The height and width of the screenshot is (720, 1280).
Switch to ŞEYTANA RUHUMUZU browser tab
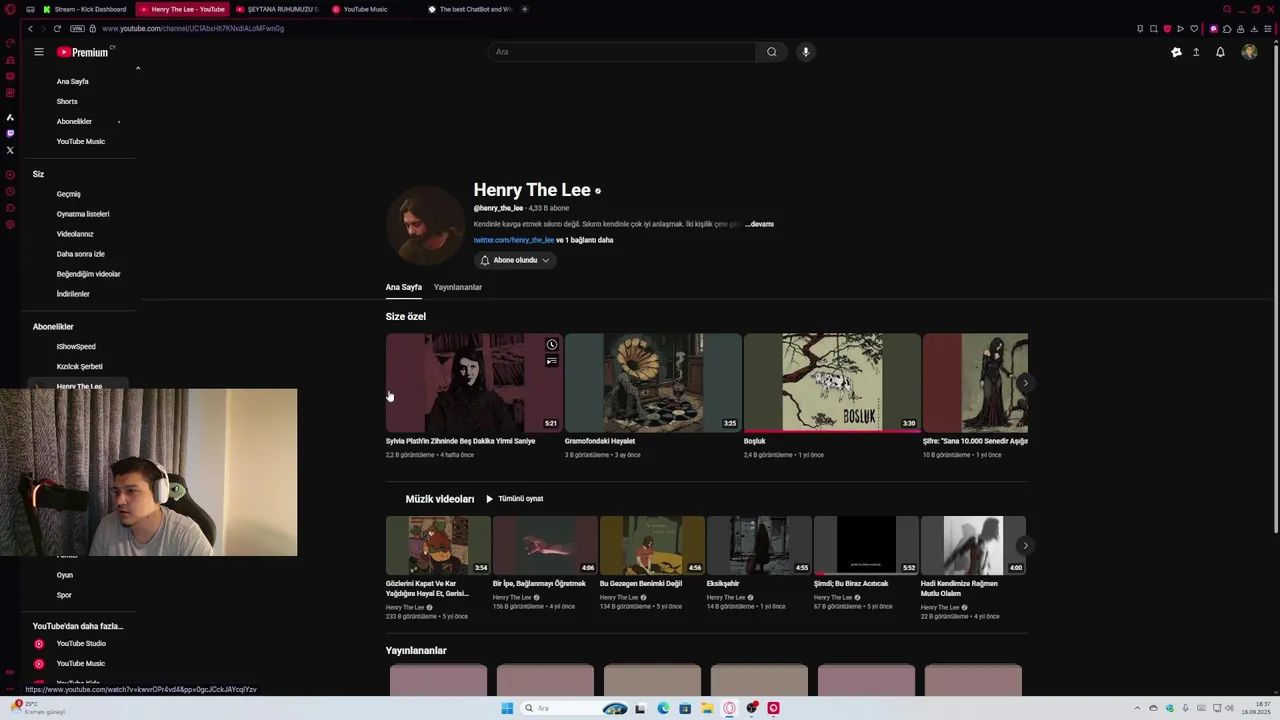pyautogui.click(x=277, y=9)
